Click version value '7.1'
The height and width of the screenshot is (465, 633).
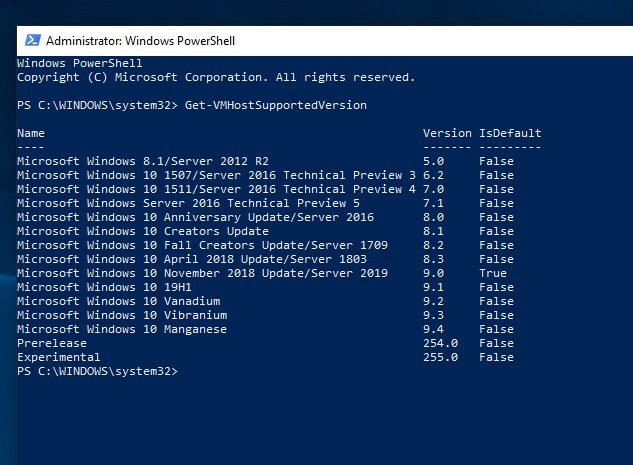pos(433,203)
